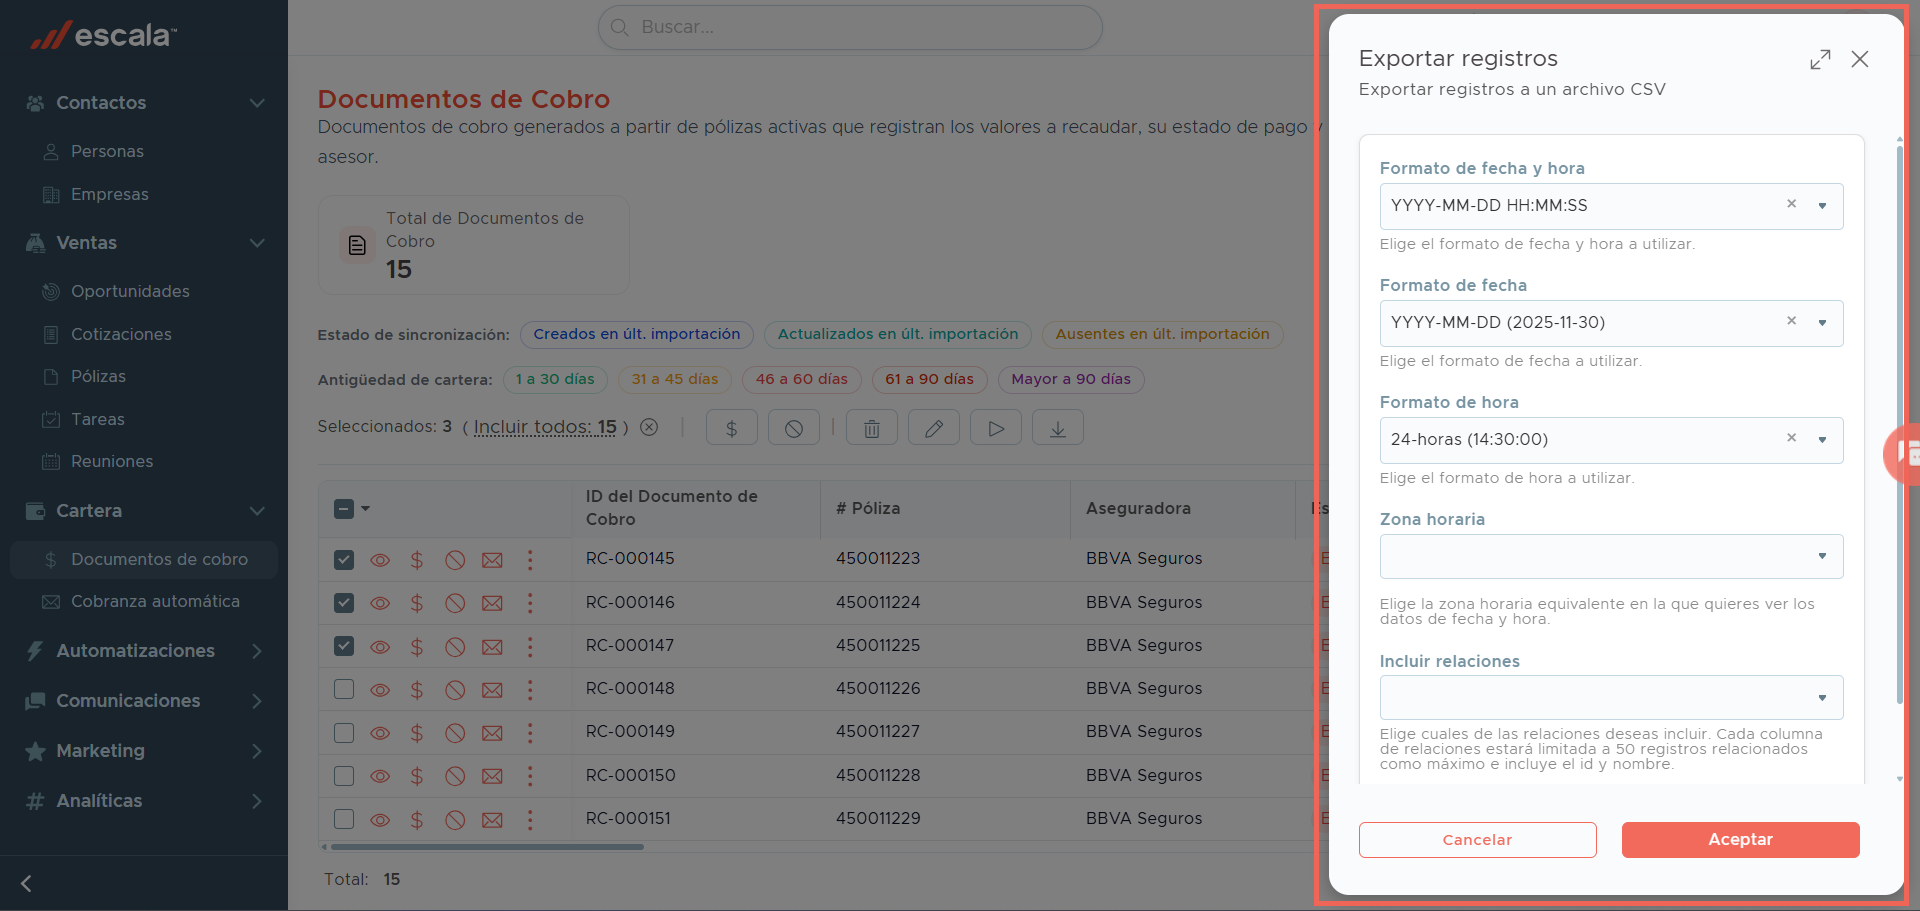The image size is (1920, 911).
Task: Filter portfolio age Mayor a 90 días
Action: pos(1071,379)
